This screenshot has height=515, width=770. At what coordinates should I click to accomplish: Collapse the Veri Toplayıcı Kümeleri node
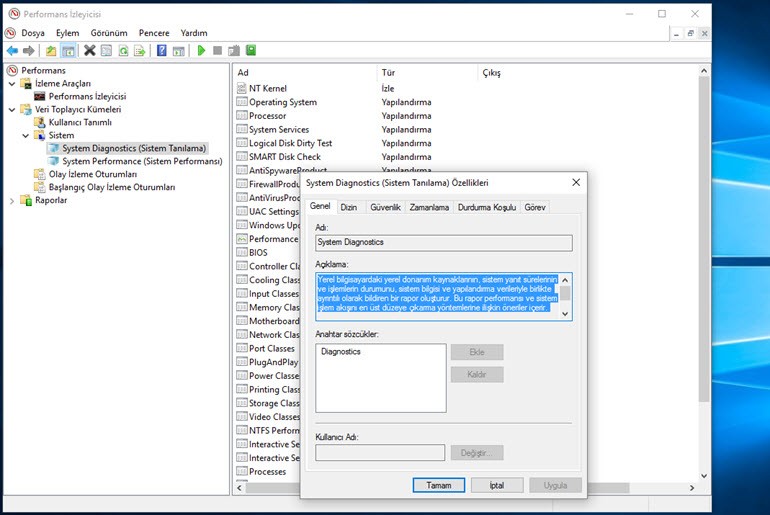[x=12, y=109]
